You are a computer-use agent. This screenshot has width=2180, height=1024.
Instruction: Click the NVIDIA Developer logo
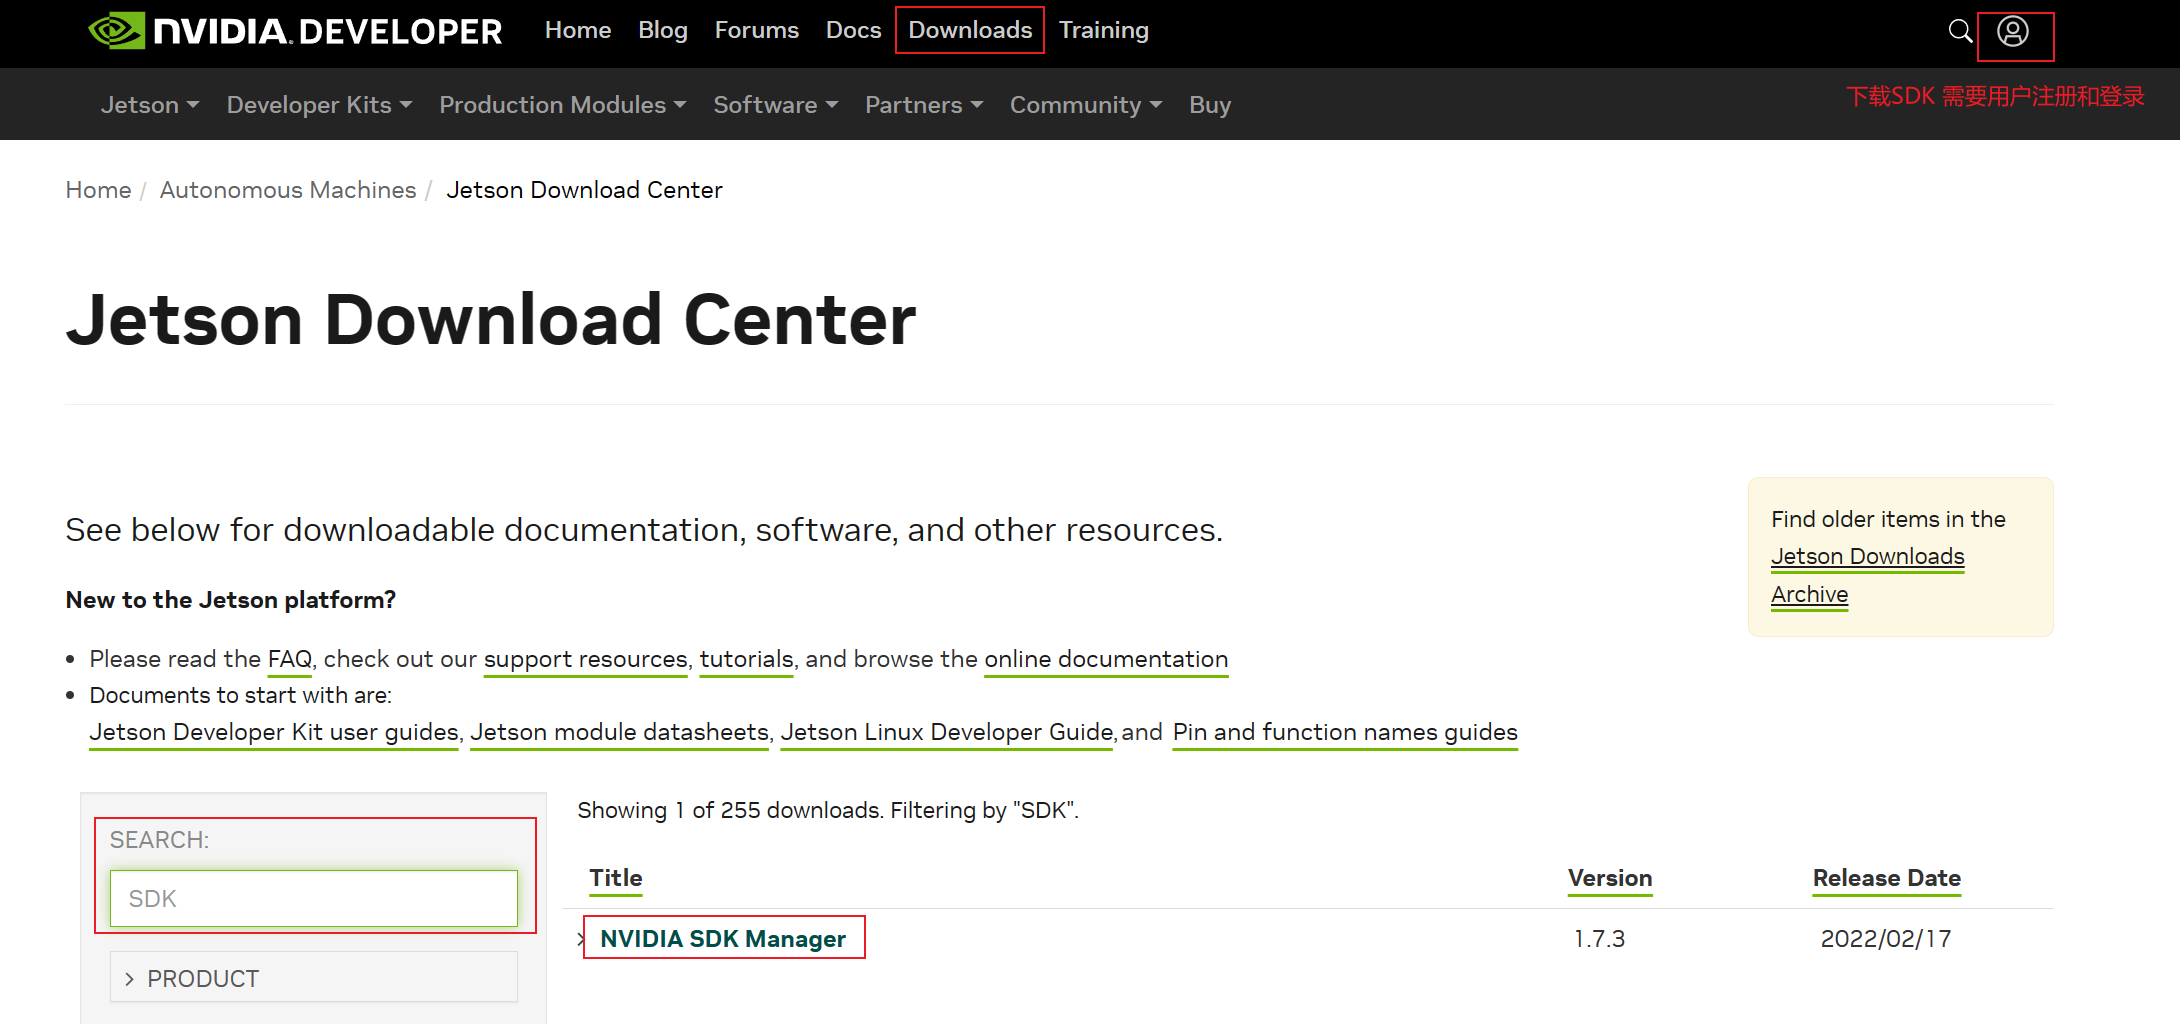point(295,31)
